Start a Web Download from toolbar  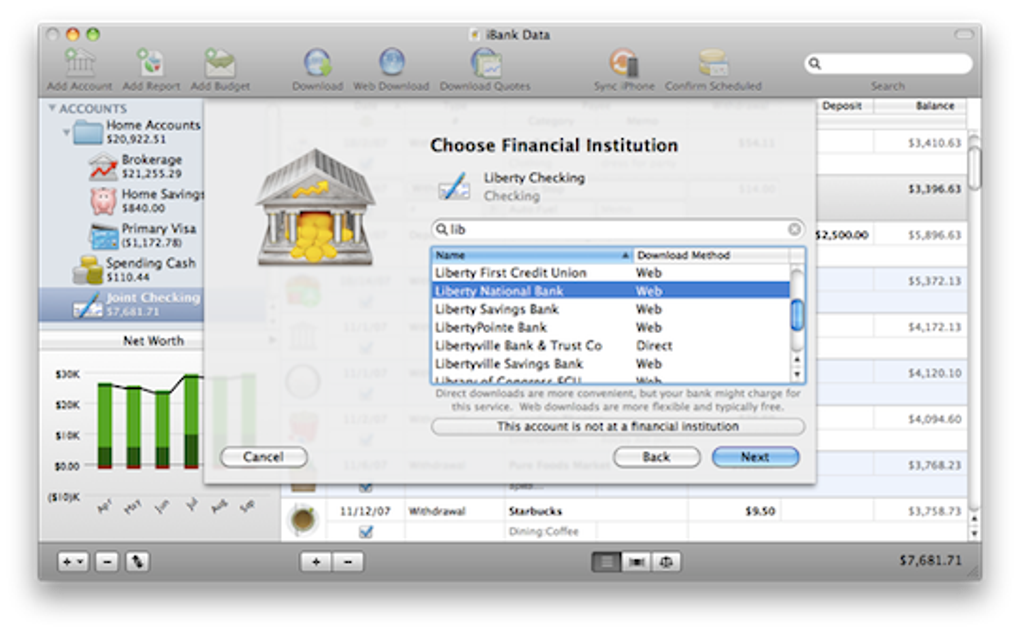click(391, 63)
